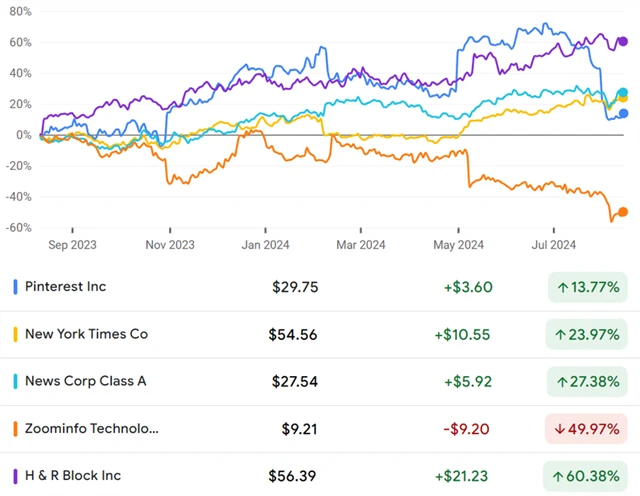The image size is (640, 496).
Task: Click the blue Pinterest endpoint dot on chart
Action: click(623, 114)
